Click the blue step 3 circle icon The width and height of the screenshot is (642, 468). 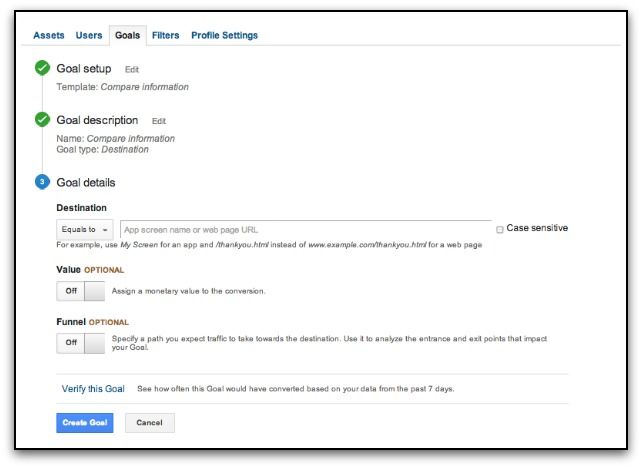pyautogui.click(x=42, y=182)
